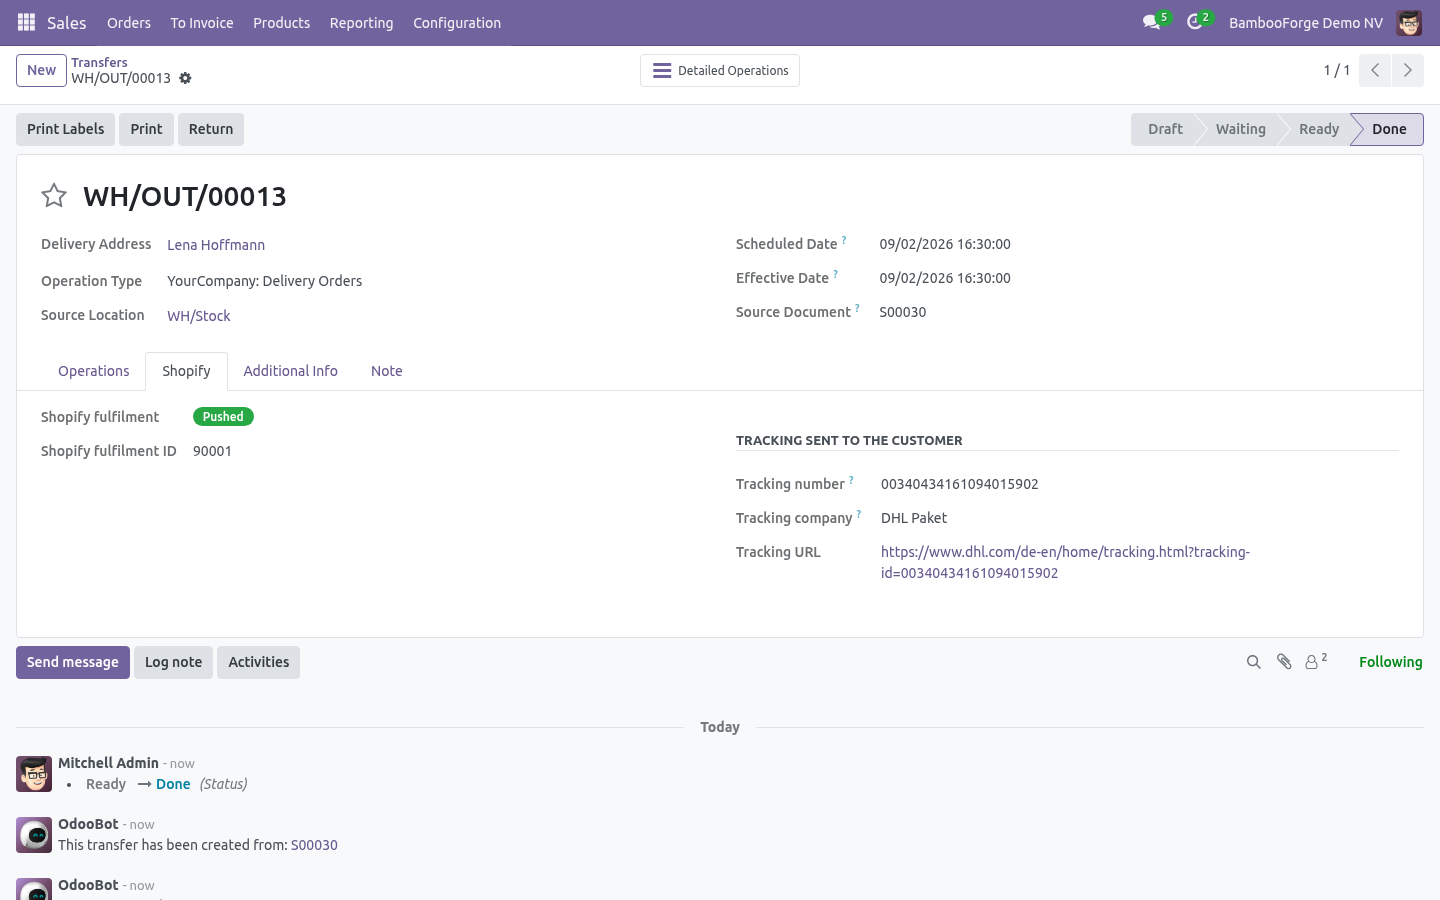Select the Shopify tab

186,371
